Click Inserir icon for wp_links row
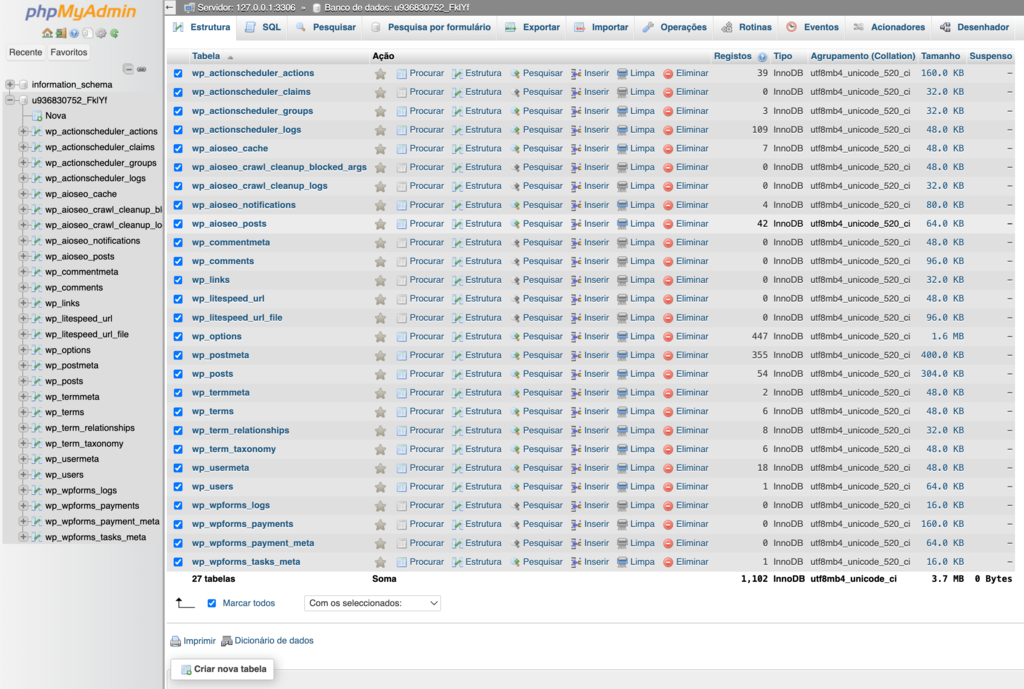 (x=576, y=280)
